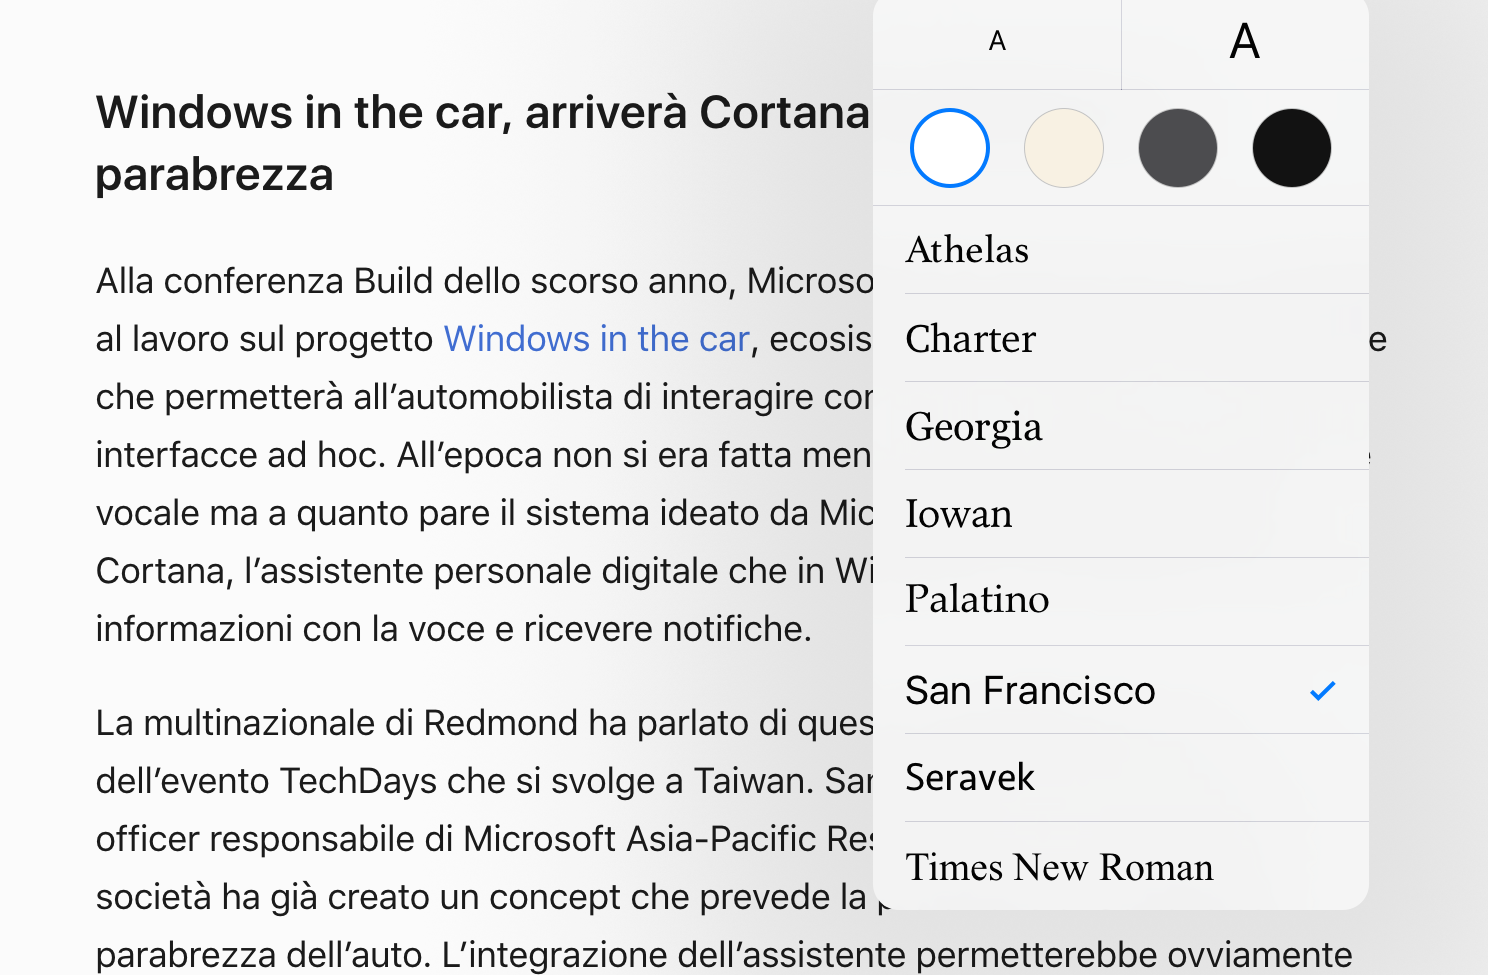The image size is (1488, 975).
Task: Decrease text size with small A
Action: point(997,42)
